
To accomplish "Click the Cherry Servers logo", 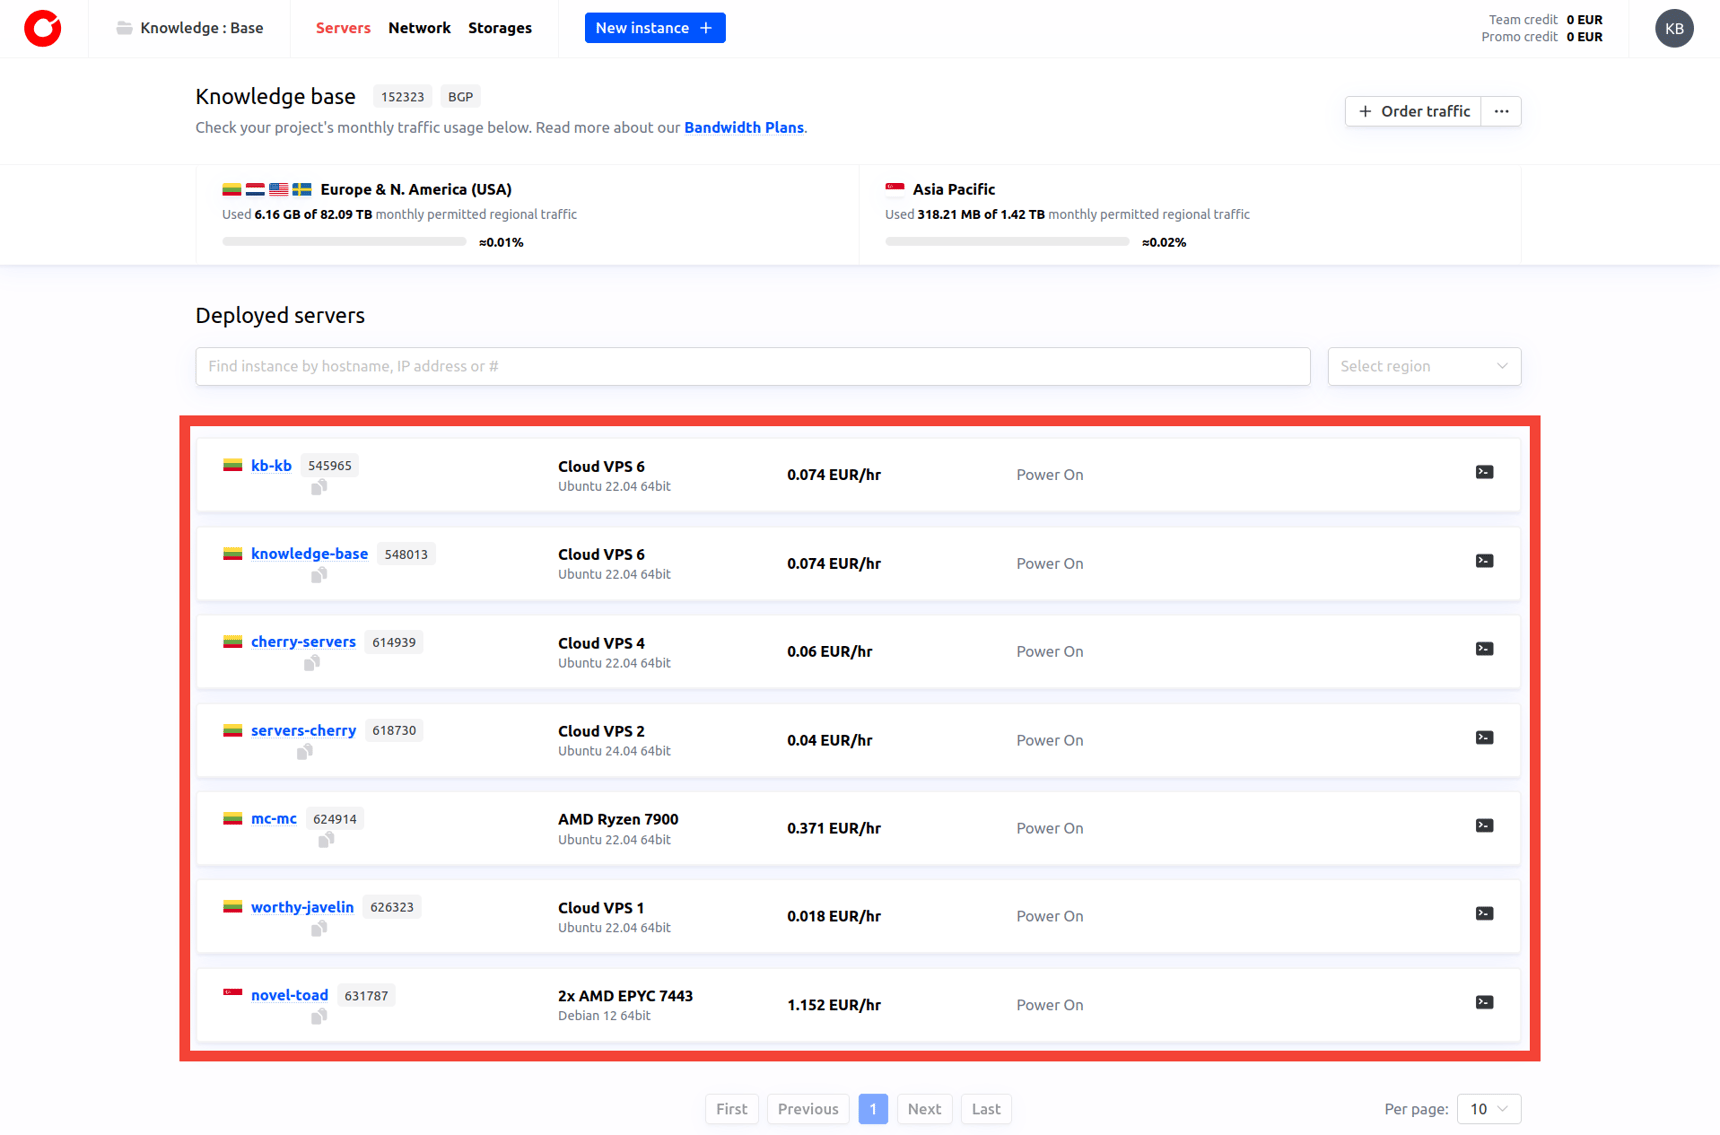I will pyautogui.click(x=43, y=28).
